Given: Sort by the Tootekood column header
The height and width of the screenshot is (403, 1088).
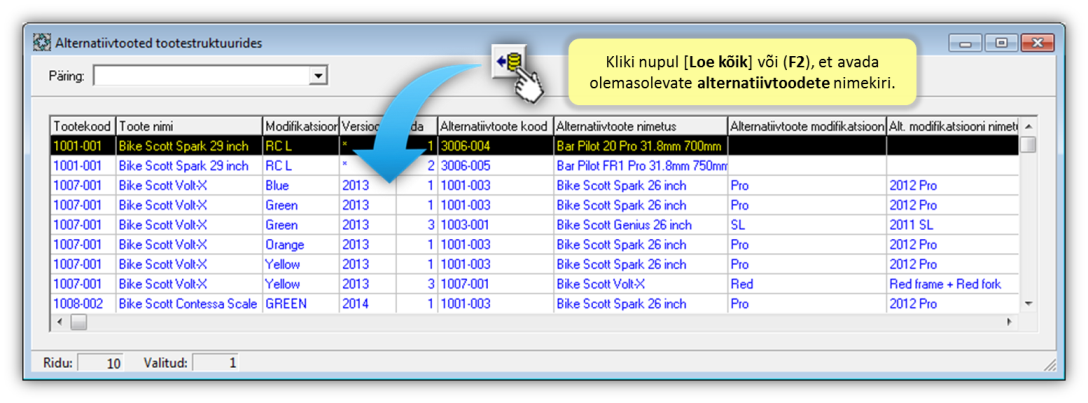Looking at the screenshot, I should (x=83, y=126).
